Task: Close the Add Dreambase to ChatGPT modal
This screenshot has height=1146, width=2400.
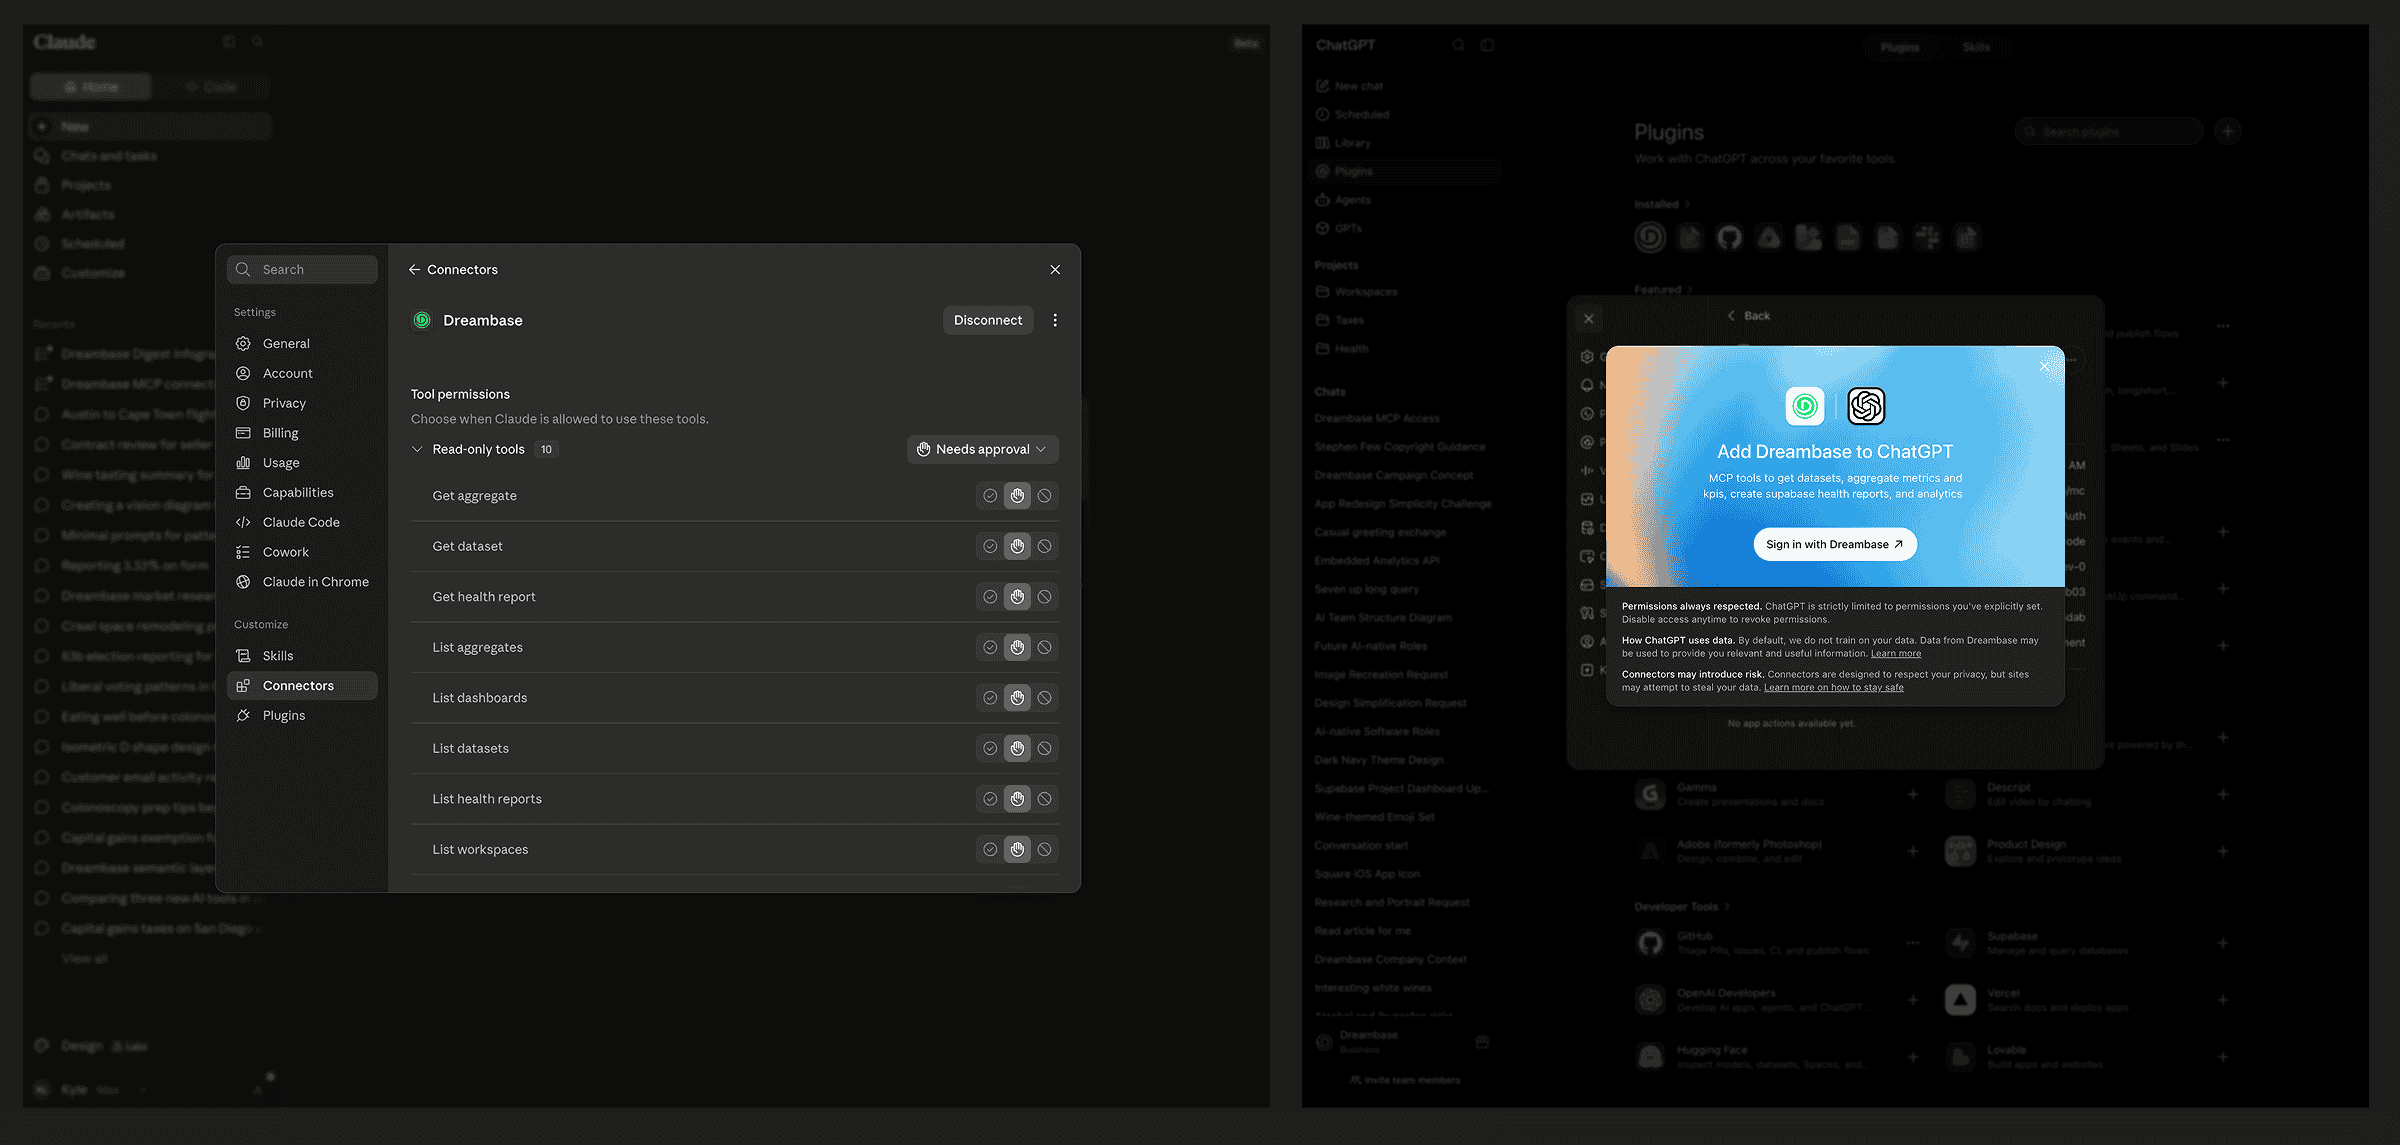Action: [x=2044, y=367]
